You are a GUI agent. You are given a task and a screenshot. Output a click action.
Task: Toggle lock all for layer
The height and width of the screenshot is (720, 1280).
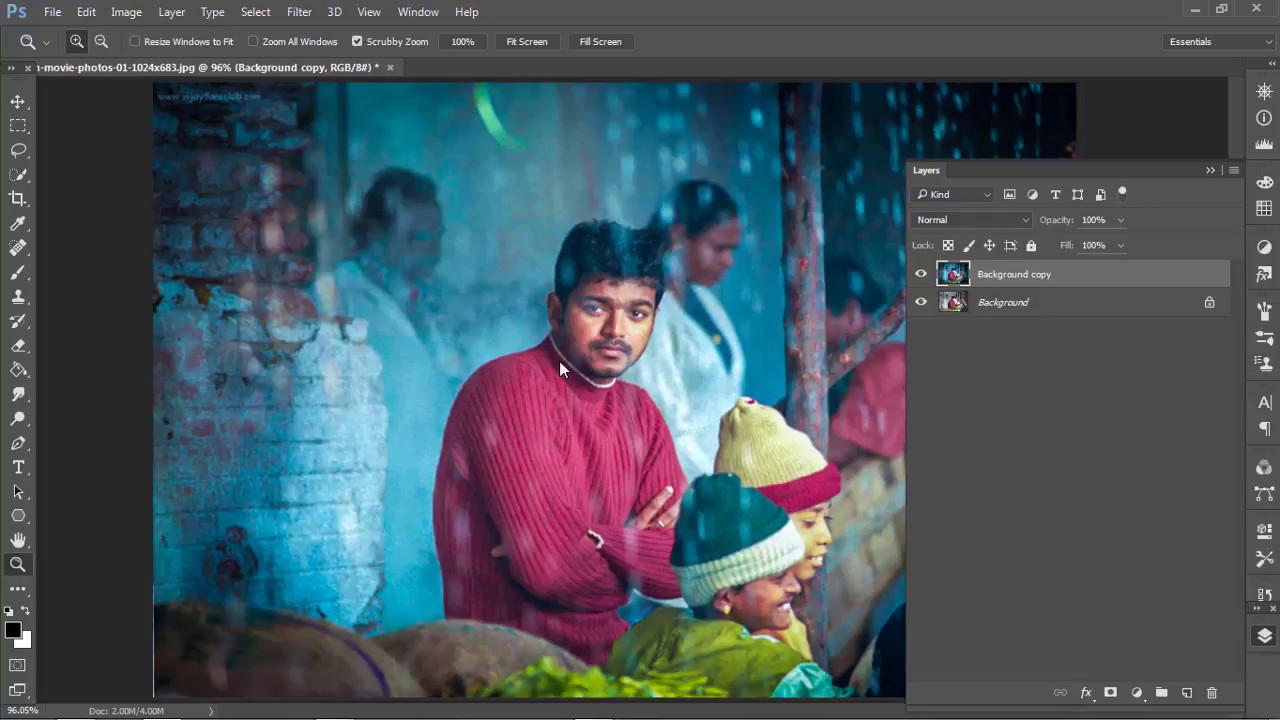[x=1031, y=245]
